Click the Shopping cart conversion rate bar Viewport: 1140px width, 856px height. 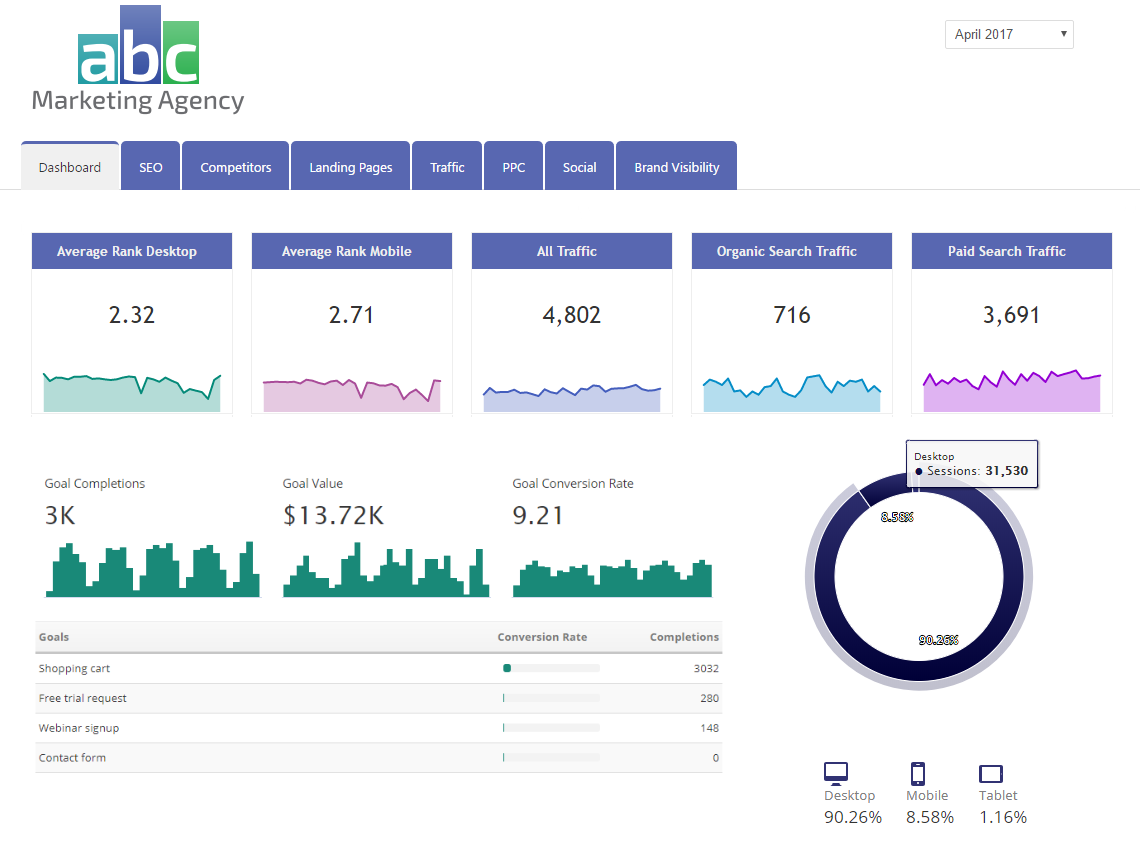click(x=551, y=668)
